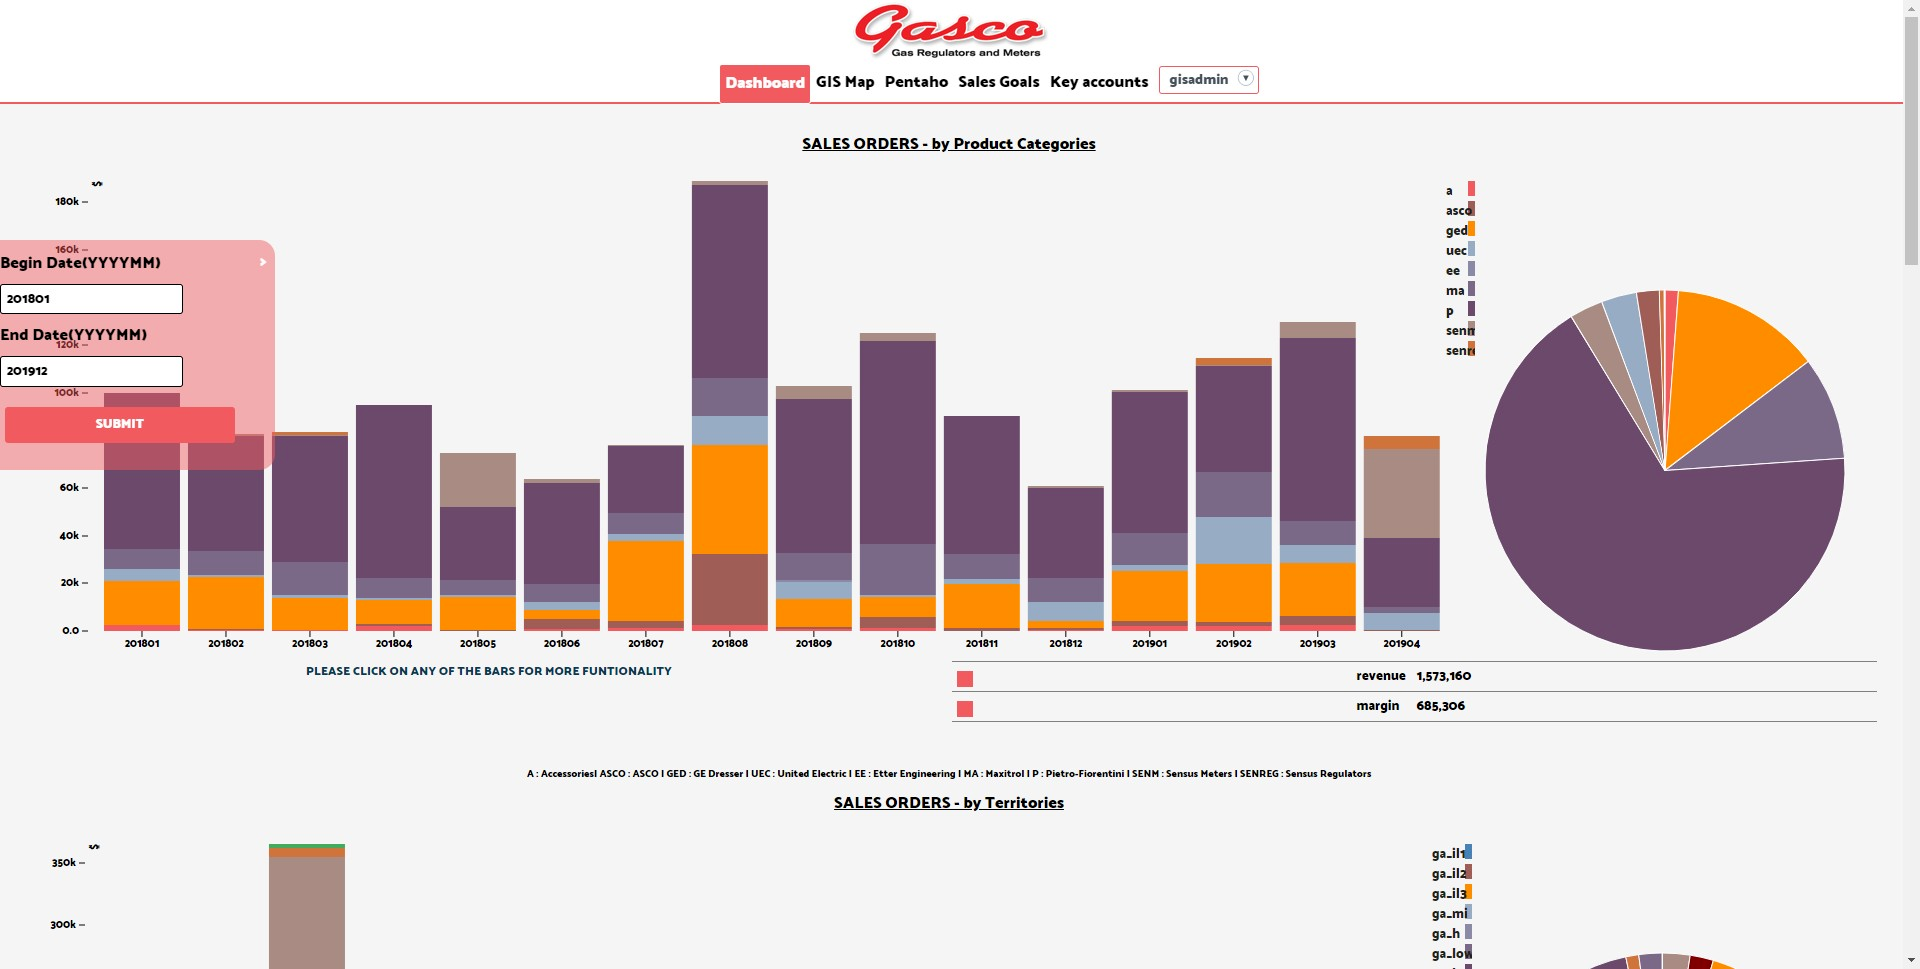Click the 350k territory y-axis label
1920x969 pixels.
click(x=64, y=863)
